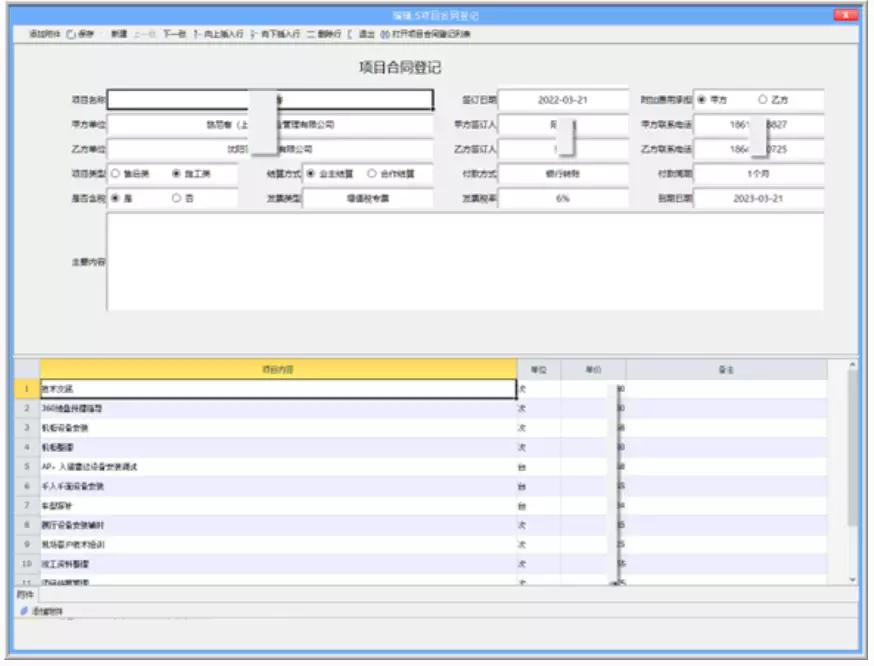Viewport: 874px width, 666px height.
Task: Go to next record with 下一条
Action: pos(174,34)
